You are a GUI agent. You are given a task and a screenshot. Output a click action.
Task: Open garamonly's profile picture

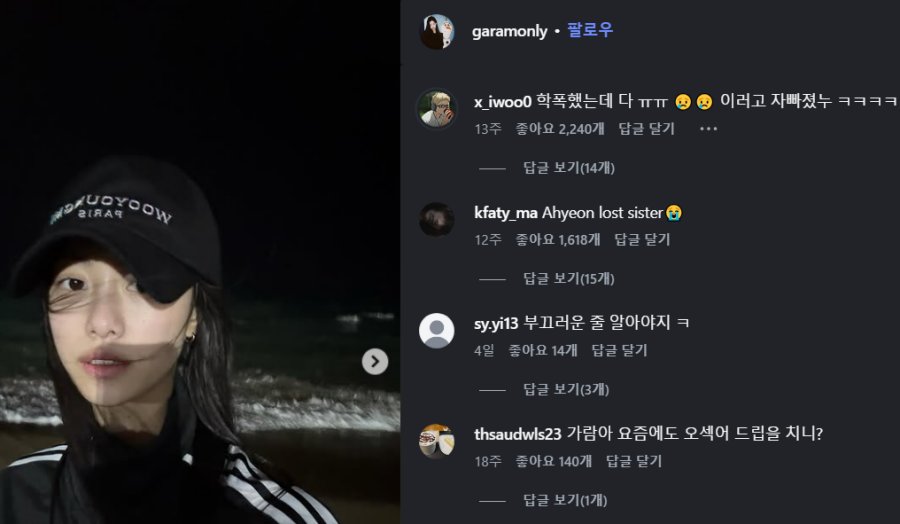[x=437, y=31]
